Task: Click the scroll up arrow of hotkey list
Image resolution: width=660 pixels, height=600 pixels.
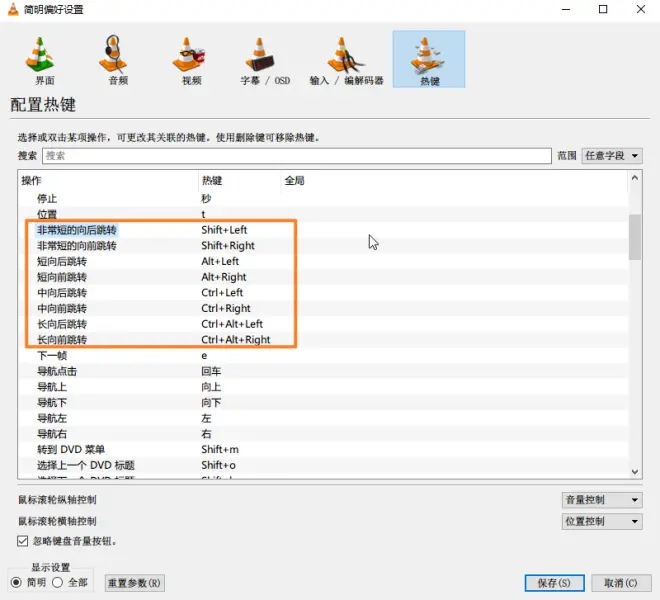Action: click(635, 178)
